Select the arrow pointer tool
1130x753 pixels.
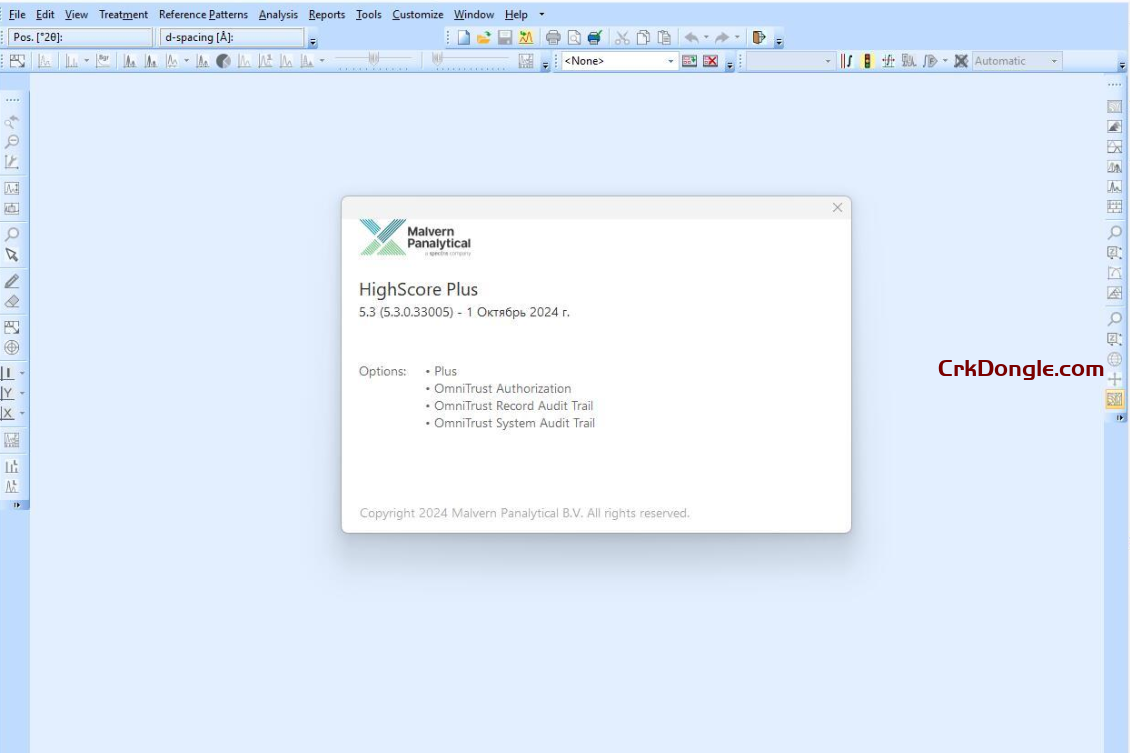coord(12,255)
